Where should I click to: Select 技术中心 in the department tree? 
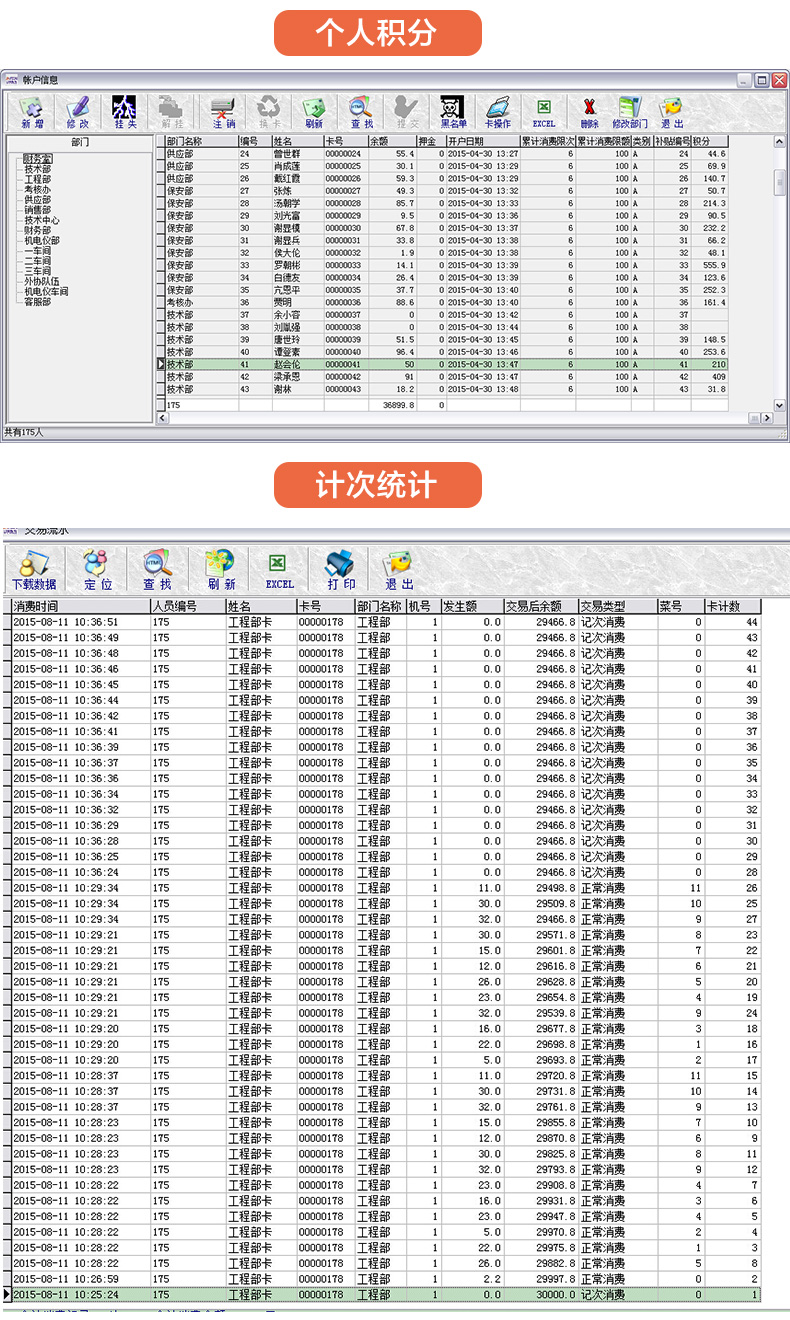(x=41, y=220)
